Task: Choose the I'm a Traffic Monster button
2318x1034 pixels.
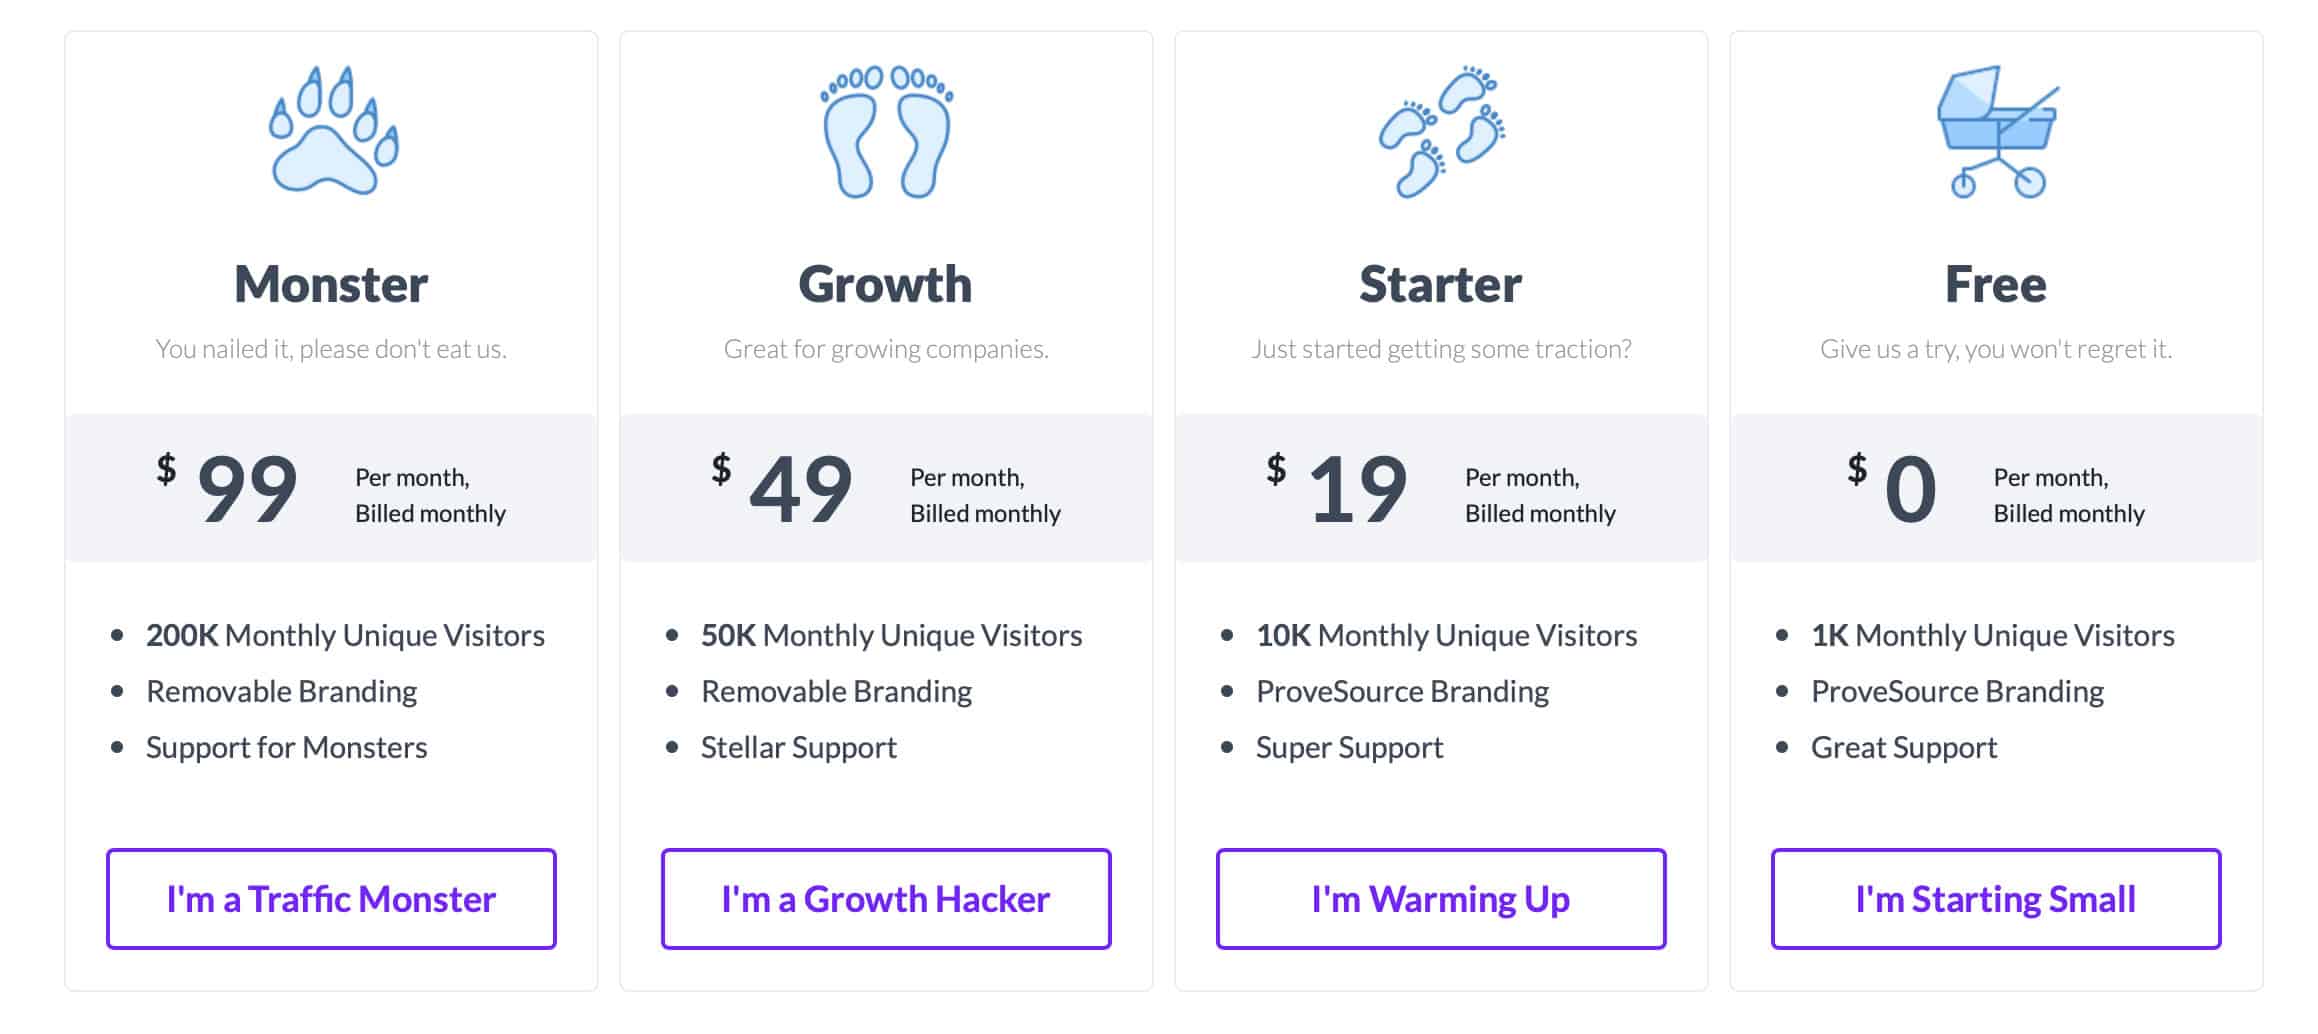Action: 331,899
